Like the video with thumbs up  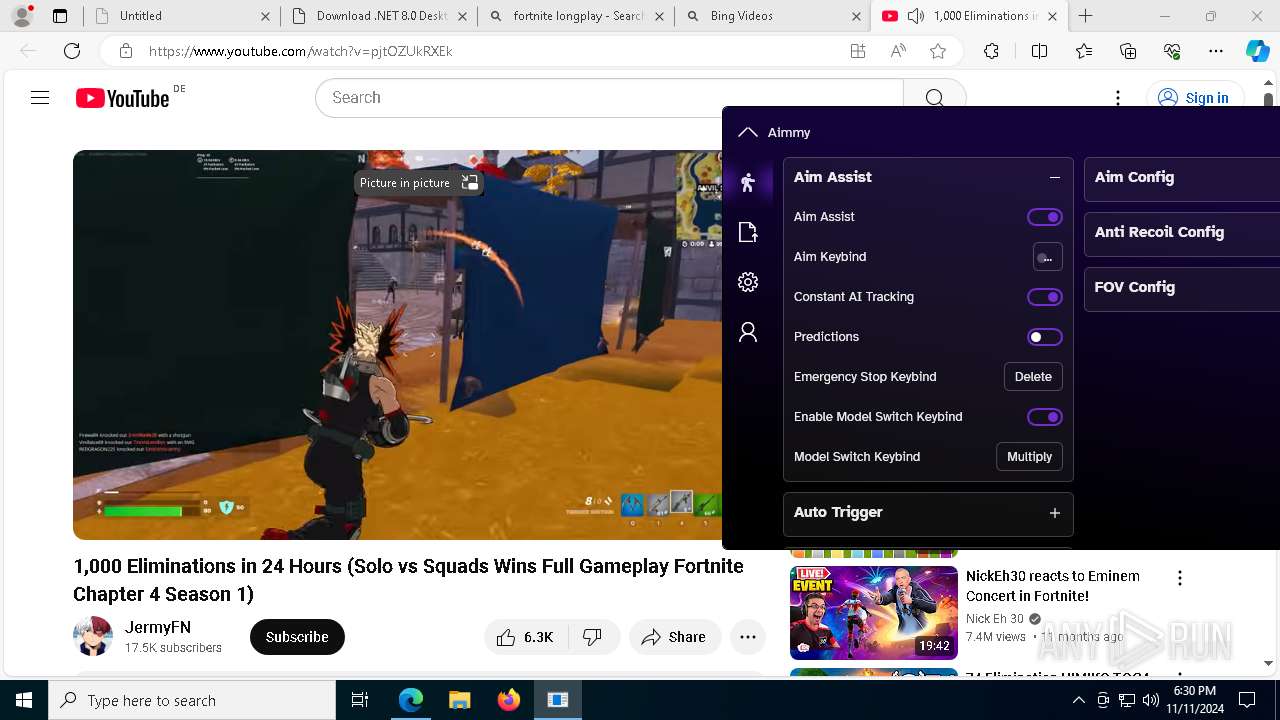coord(527,637)
